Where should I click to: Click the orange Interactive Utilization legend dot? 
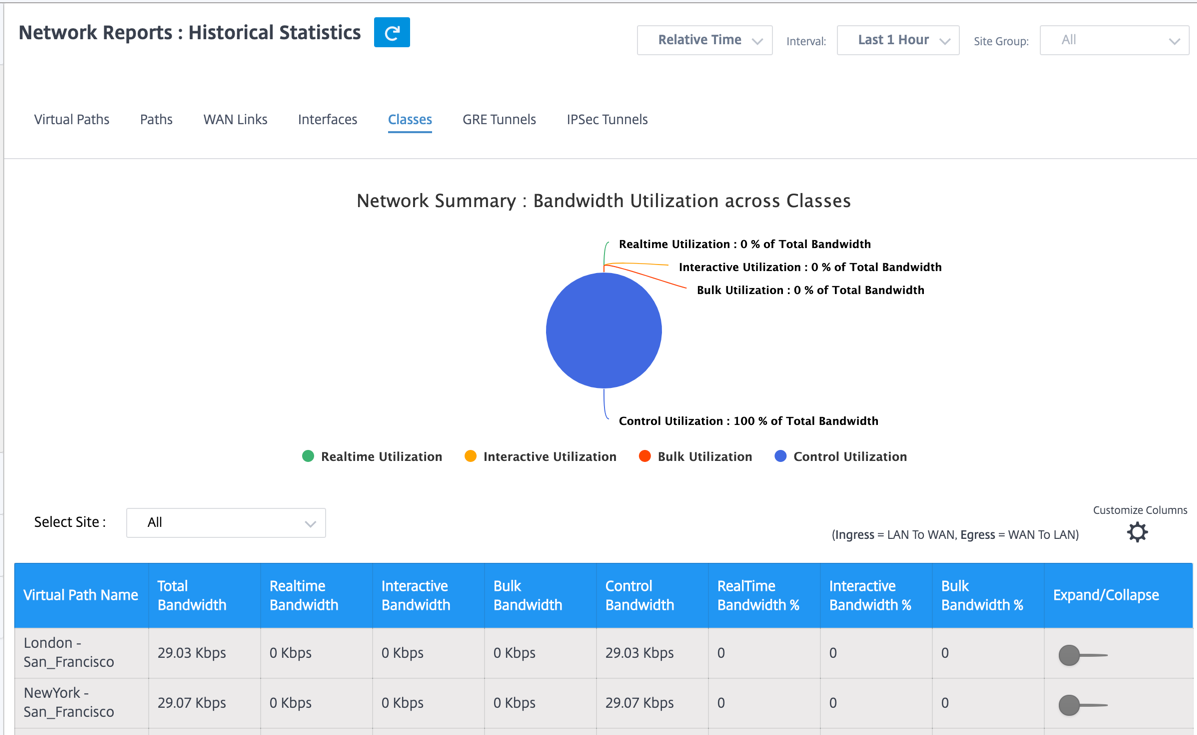[470, 456]
